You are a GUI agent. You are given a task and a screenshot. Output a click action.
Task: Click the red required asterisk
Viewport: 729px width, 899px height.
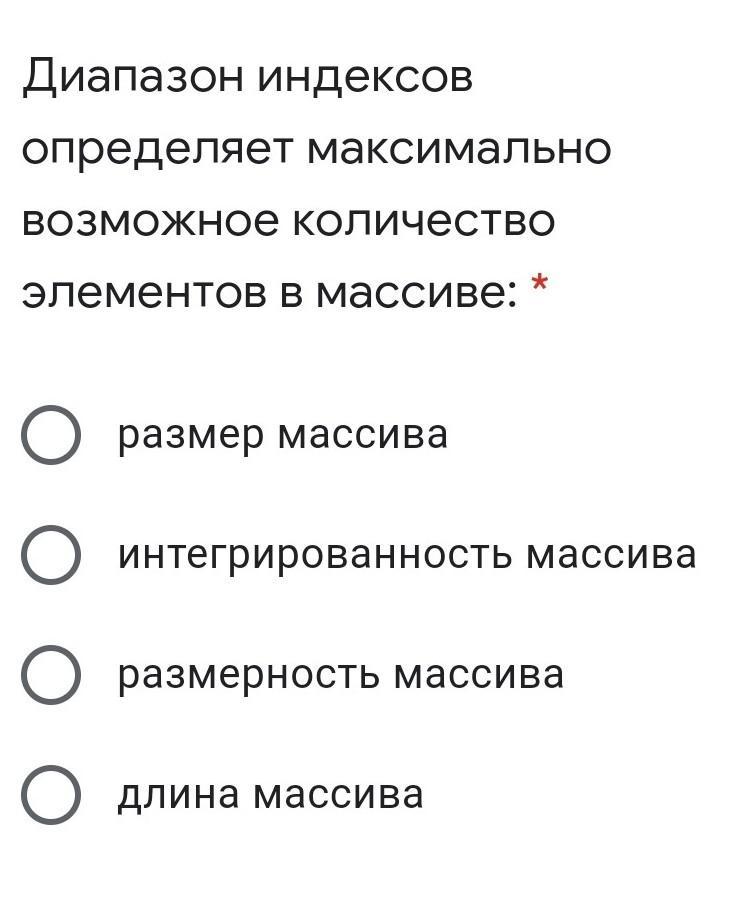[539, 283]
